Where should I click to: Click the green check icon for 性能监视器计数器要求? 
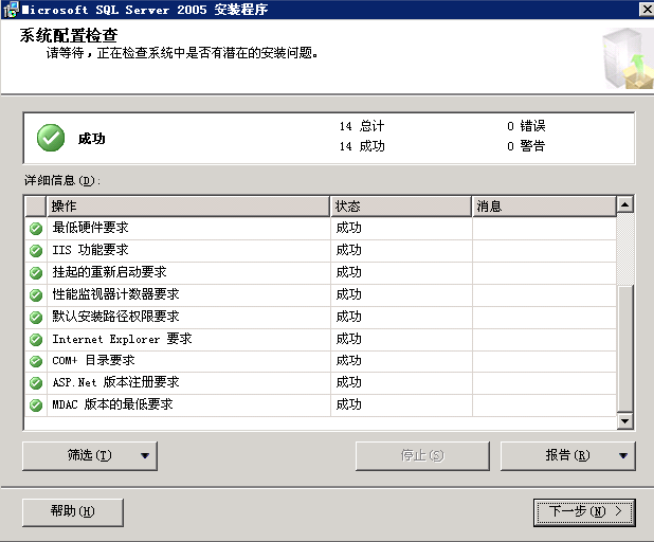(x=36, y=295)
